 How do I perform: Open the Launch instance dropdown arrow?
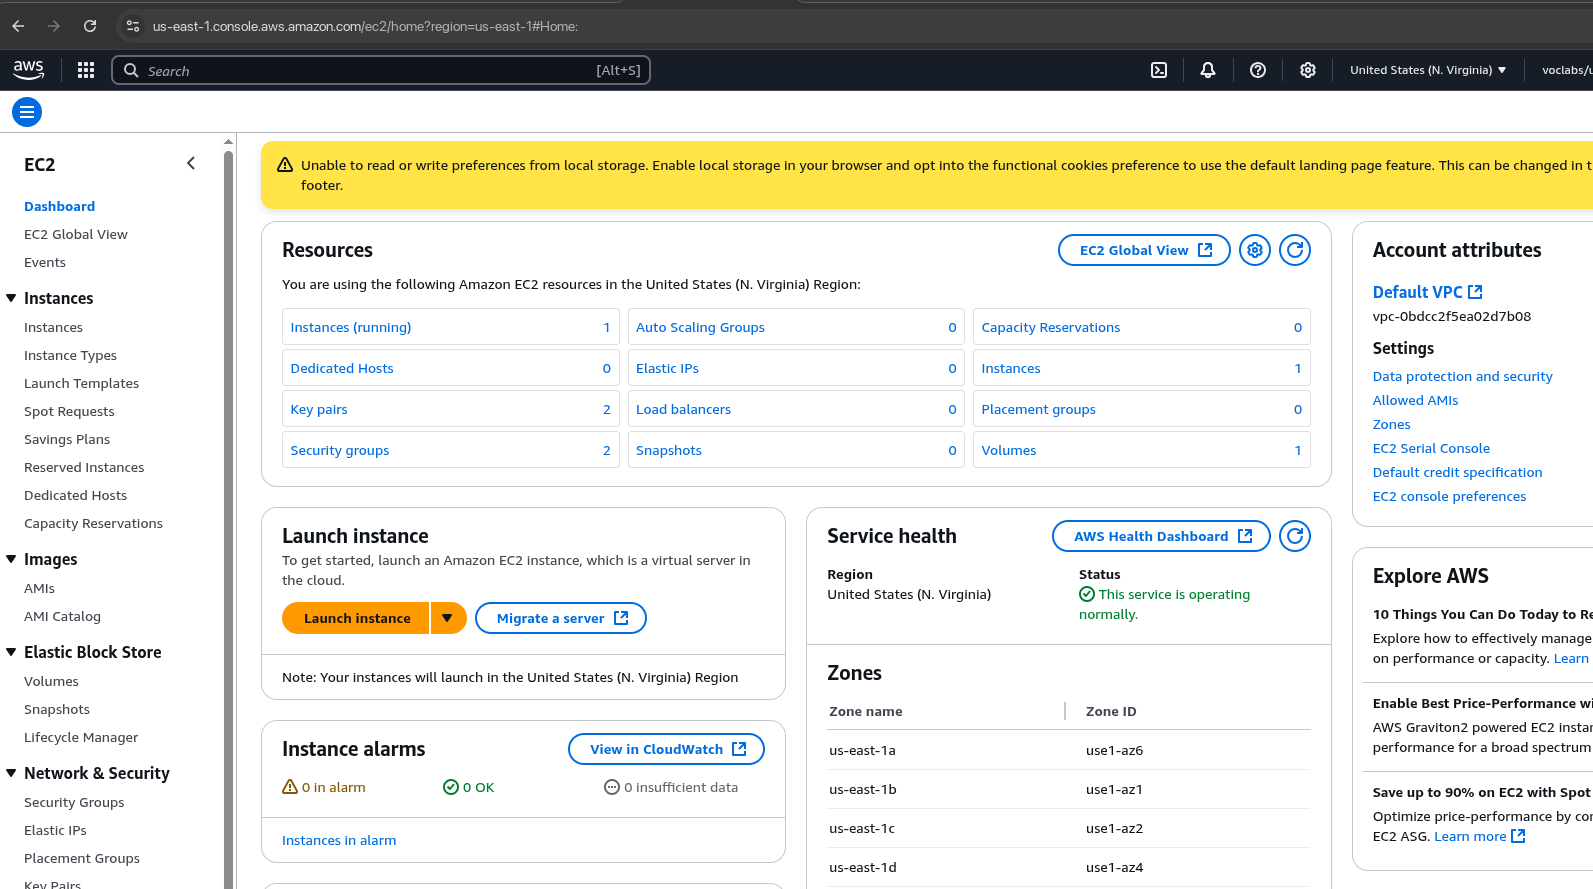[x=448, y=618]
